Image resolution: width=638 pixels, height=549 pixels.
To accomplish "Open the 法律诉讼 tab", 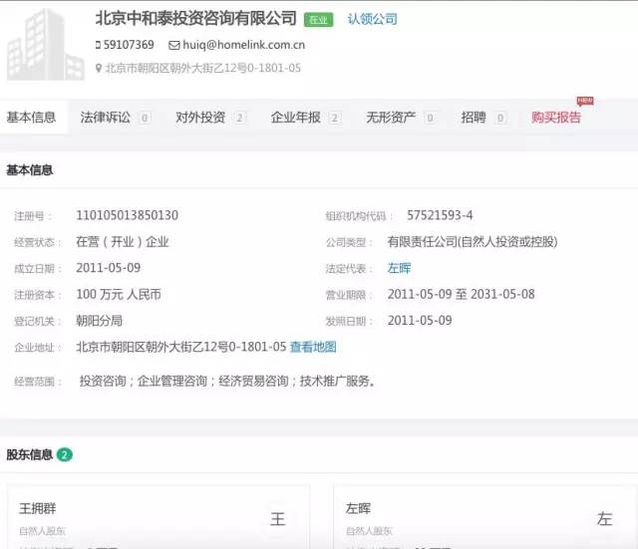I will pos(105,117).
